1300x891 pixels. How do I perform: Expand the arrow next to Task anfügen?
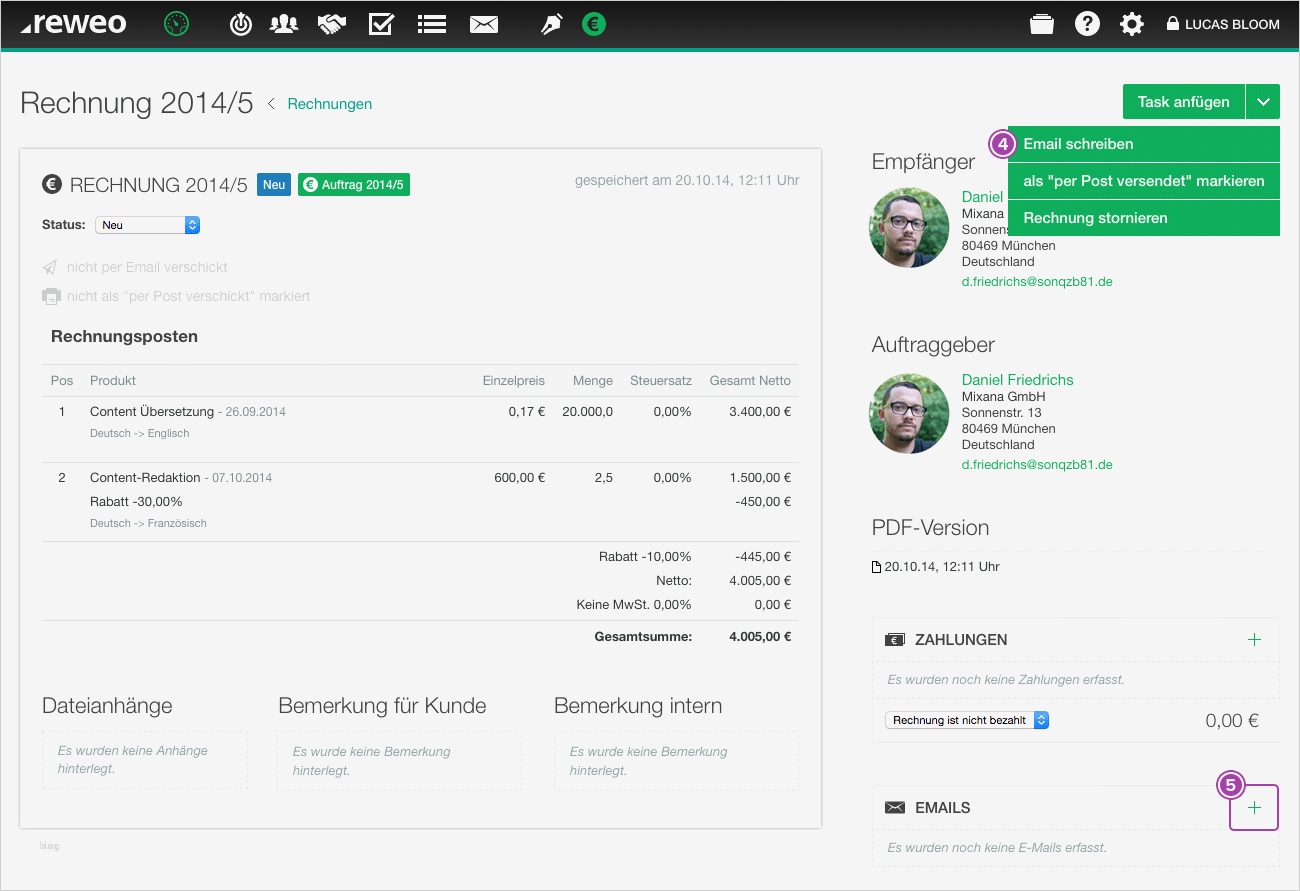1263,102
